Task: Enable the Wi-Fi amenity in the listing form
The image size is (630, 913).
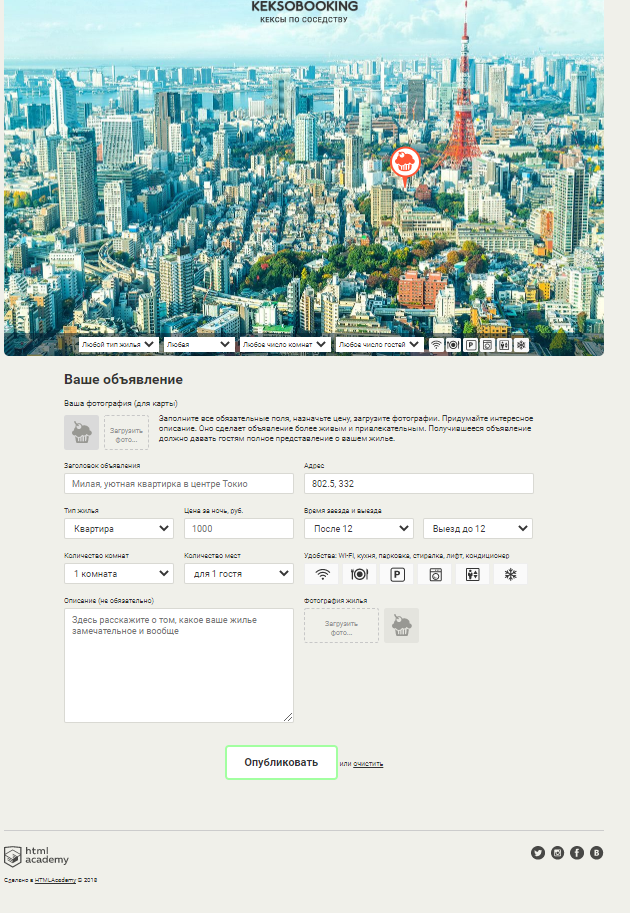Action: tap(322, 574)
